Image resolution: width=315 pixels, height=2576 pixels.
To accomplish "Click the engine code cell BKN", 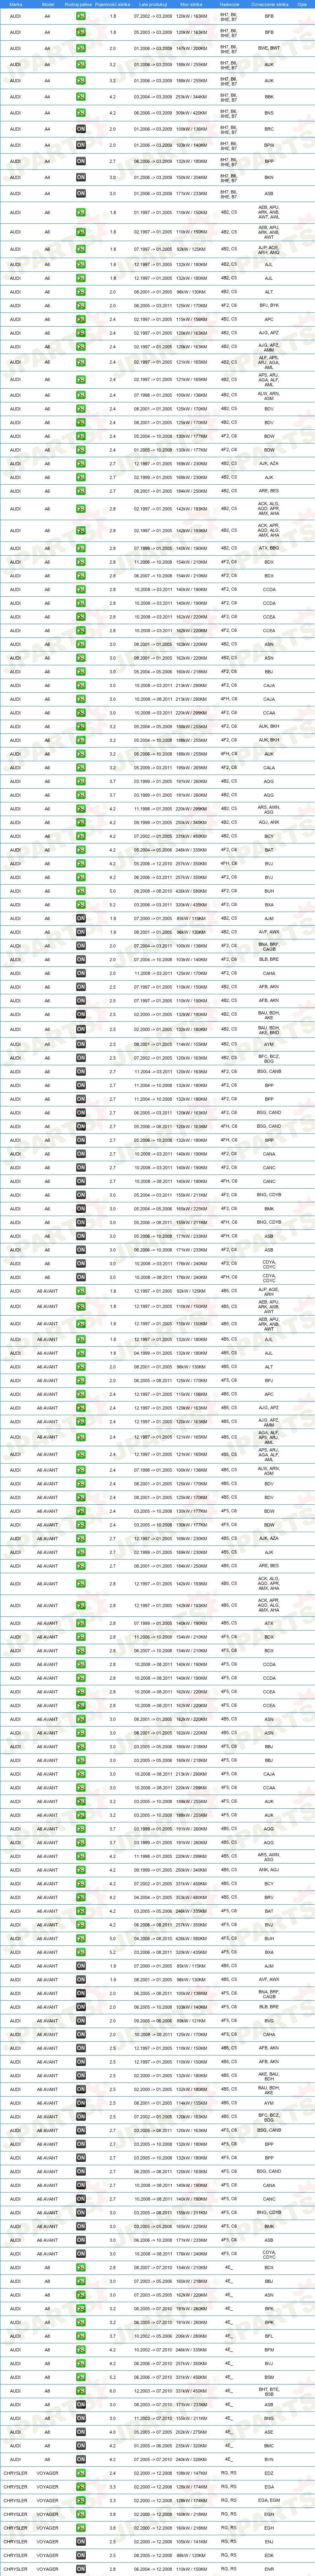I will coord(269,177).
